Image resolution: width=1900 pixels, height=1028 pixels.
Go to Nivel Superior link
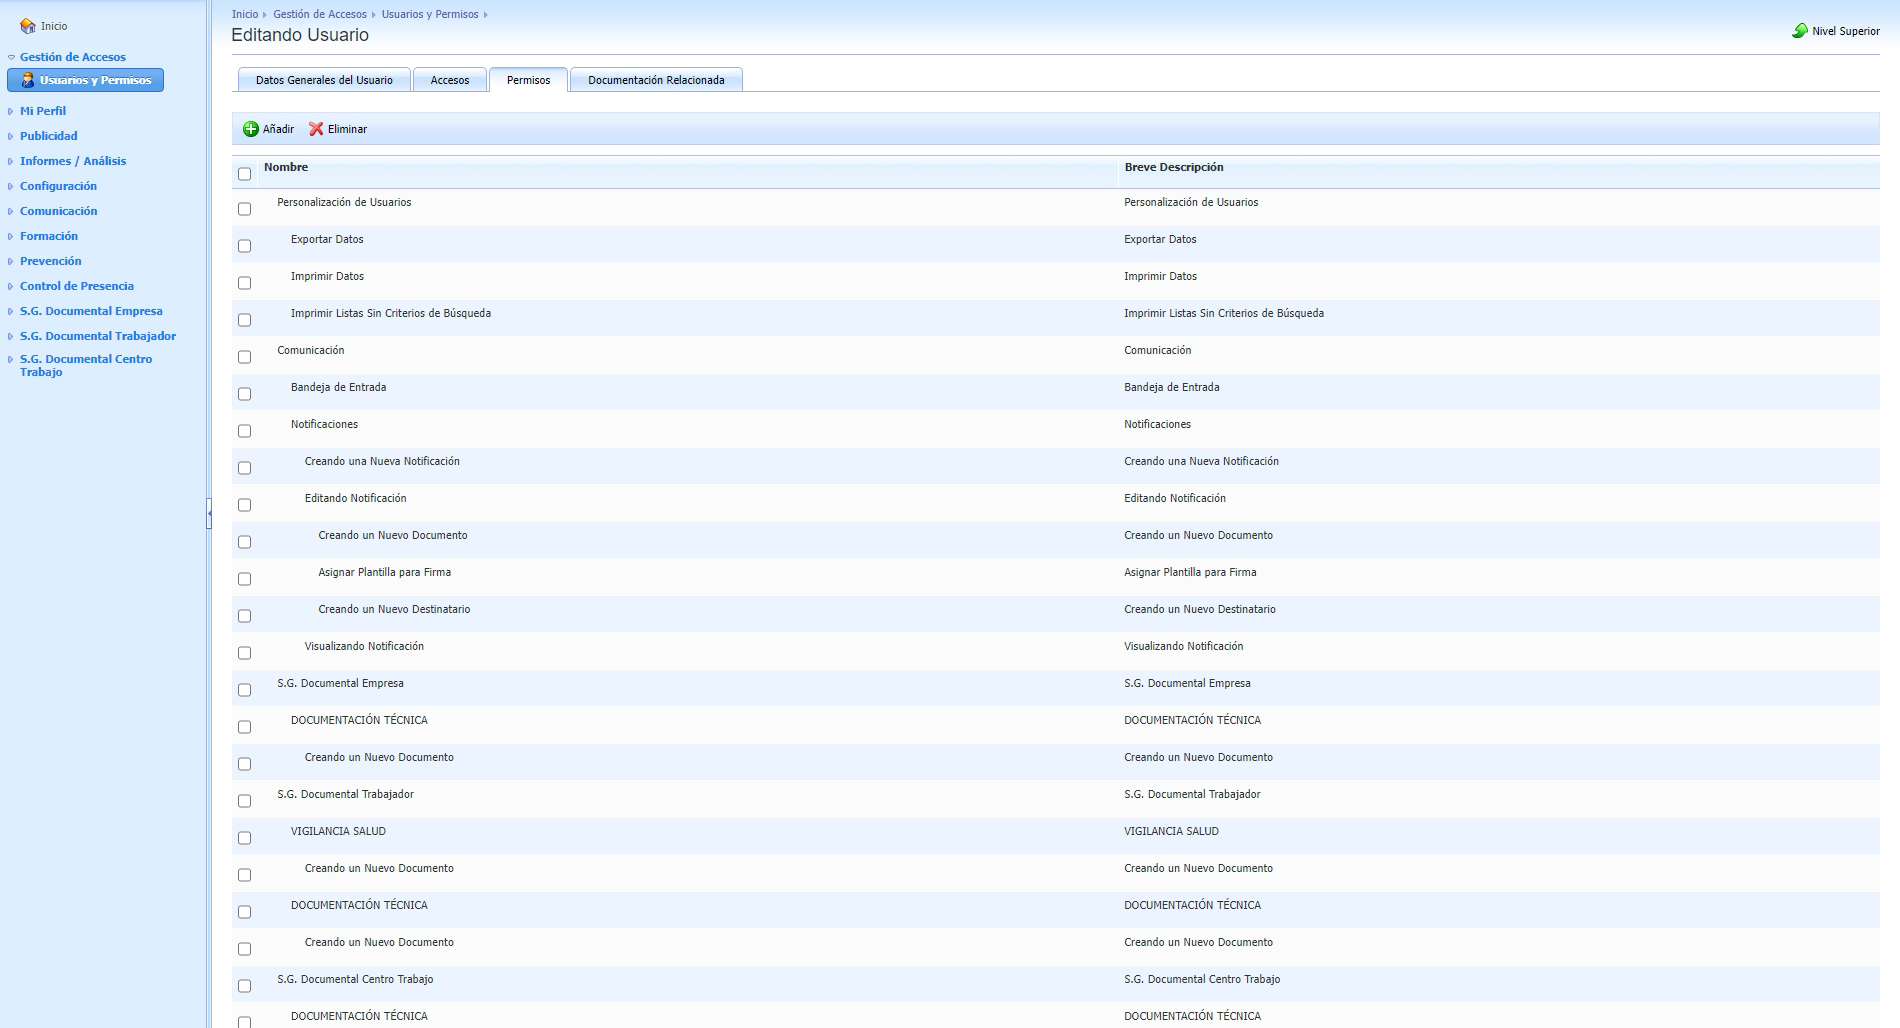[x=1846, y=31]
